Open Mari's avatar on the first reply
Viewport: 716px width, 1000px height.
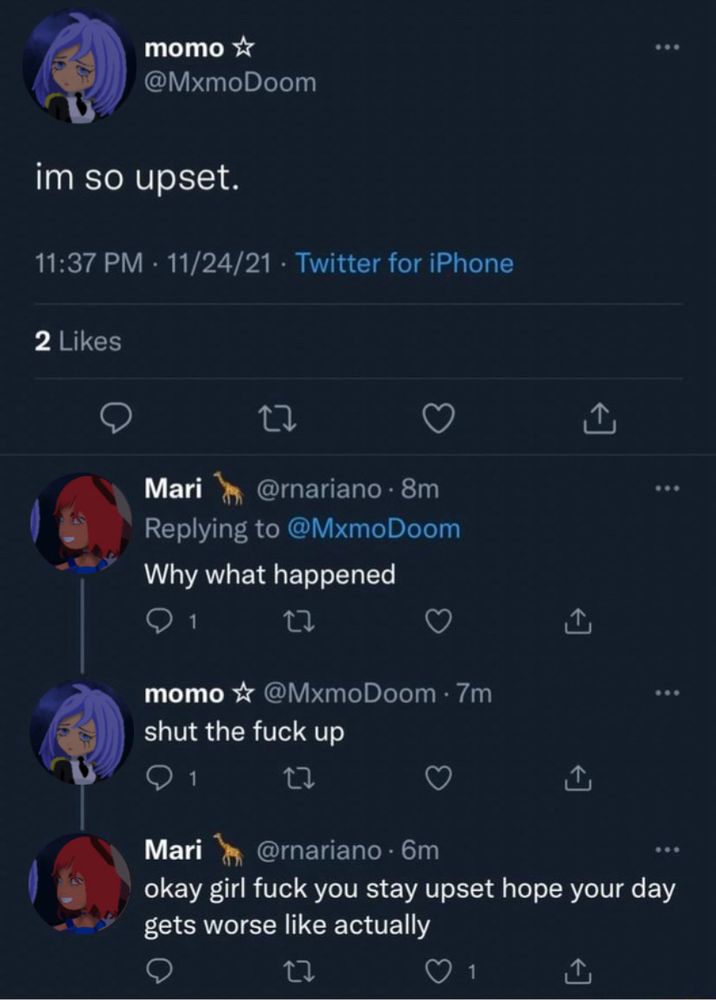pos(83,522)
